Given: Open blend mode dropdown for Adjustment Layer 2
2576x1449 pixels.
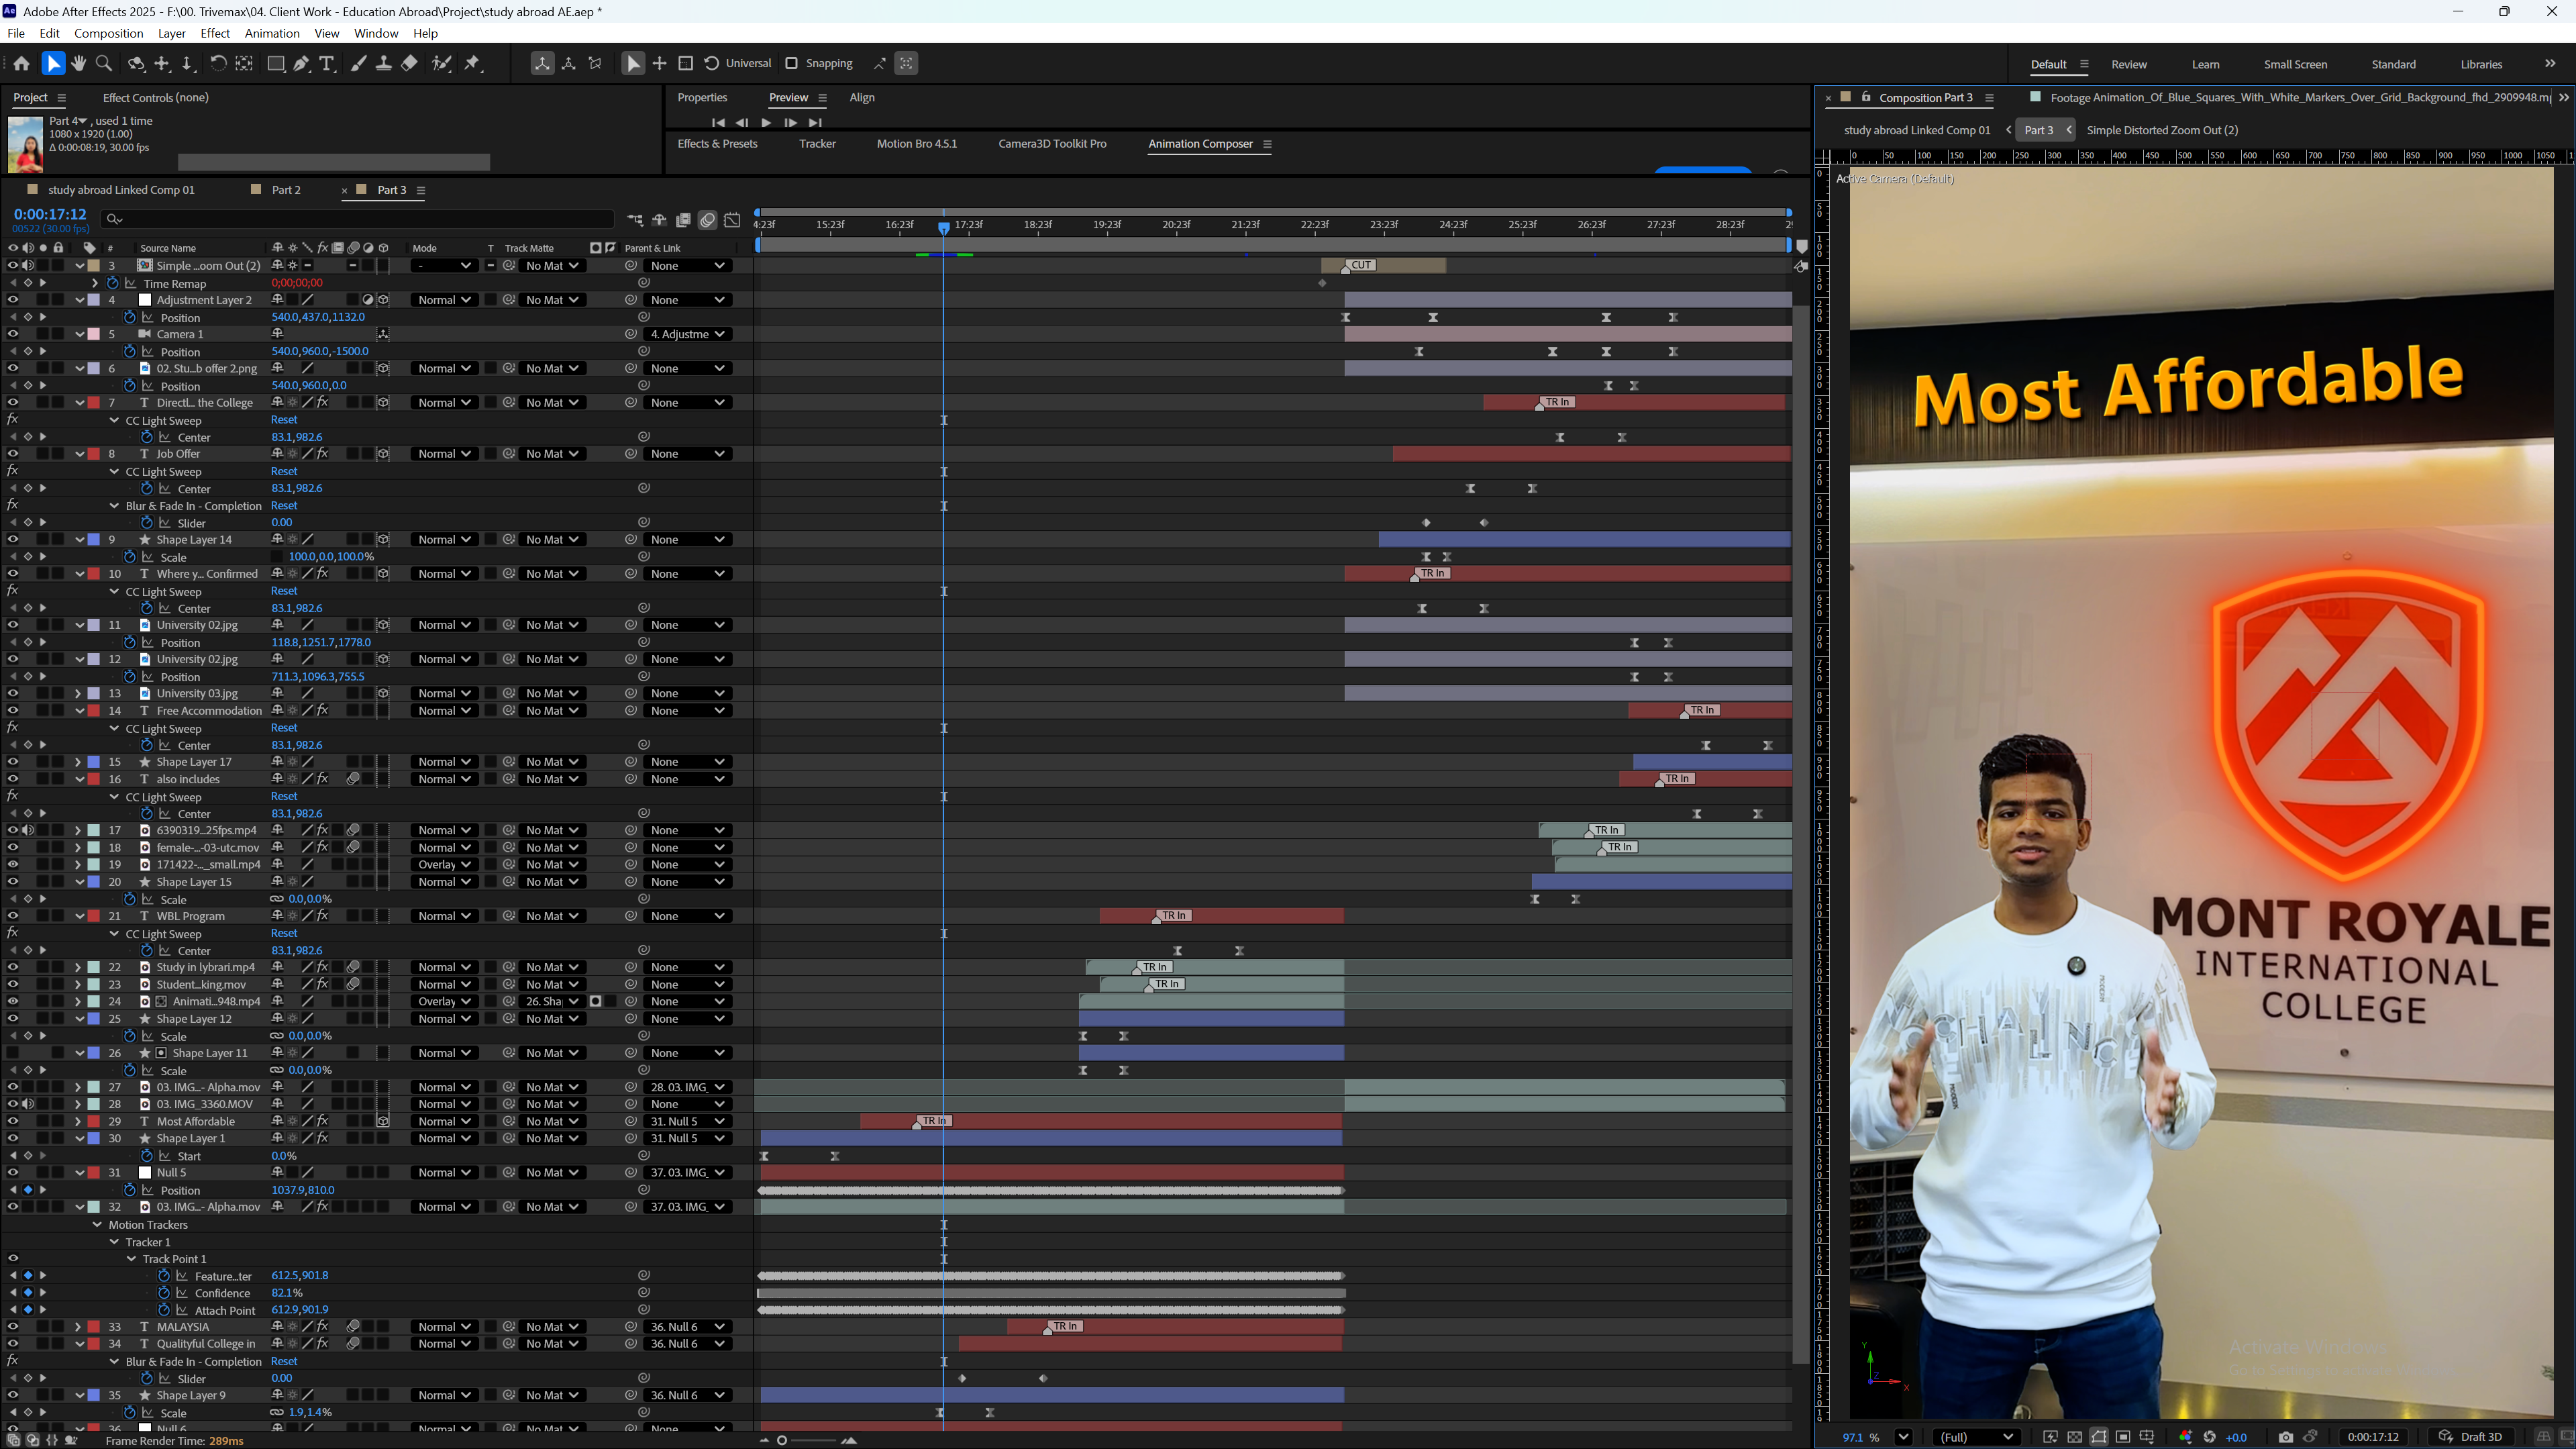Looking at the screenshot, I should pyautogui.click(x=444, y=300).
